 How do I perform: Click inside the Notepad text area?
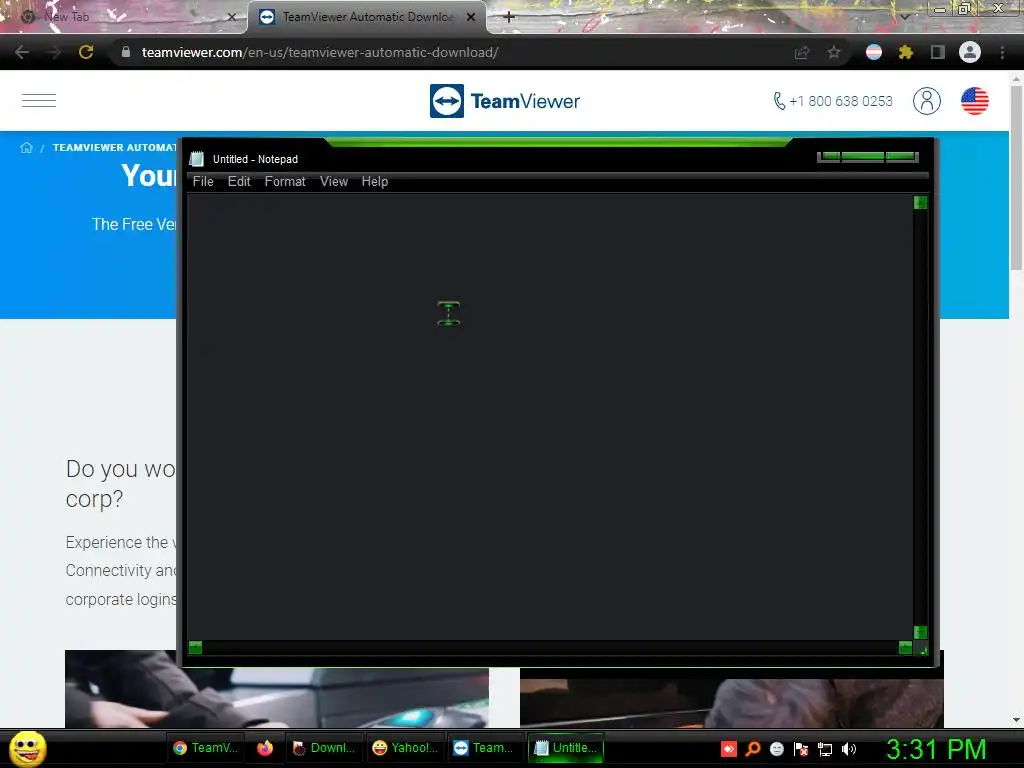[x=550, y=416]
